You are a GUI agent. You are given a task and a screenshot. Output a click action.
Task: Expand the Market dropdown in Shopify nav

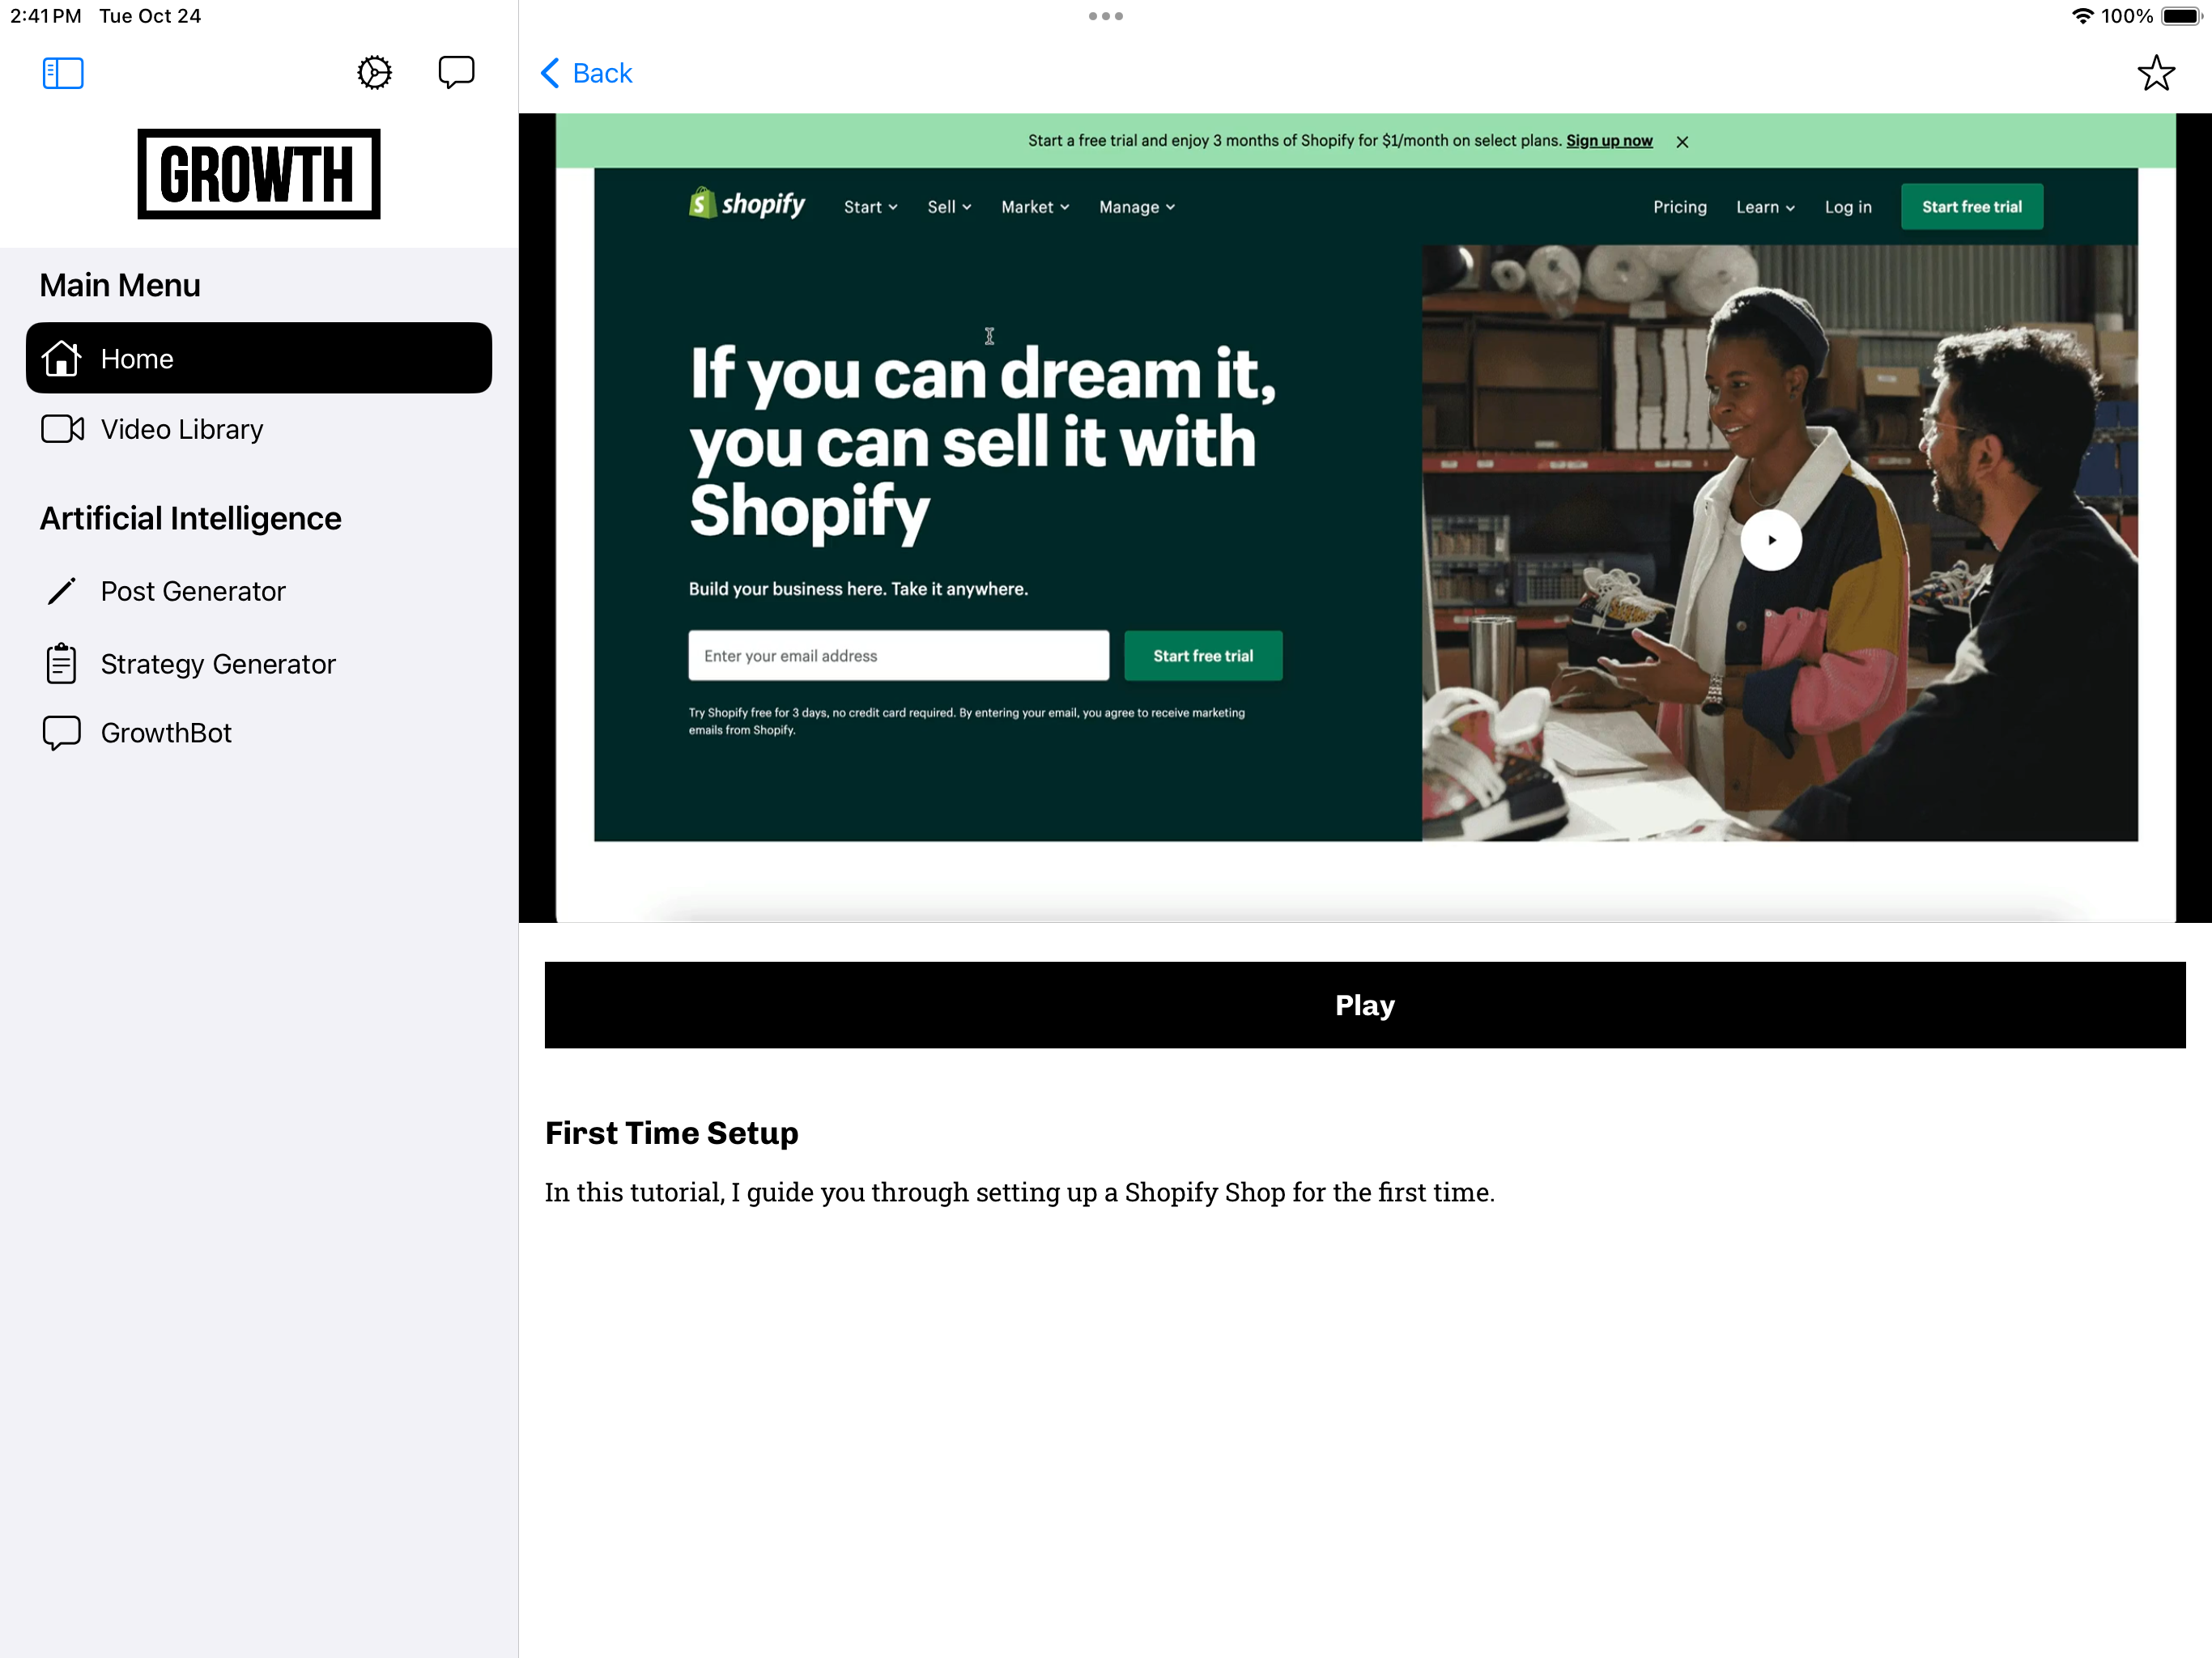[1035, 207]
